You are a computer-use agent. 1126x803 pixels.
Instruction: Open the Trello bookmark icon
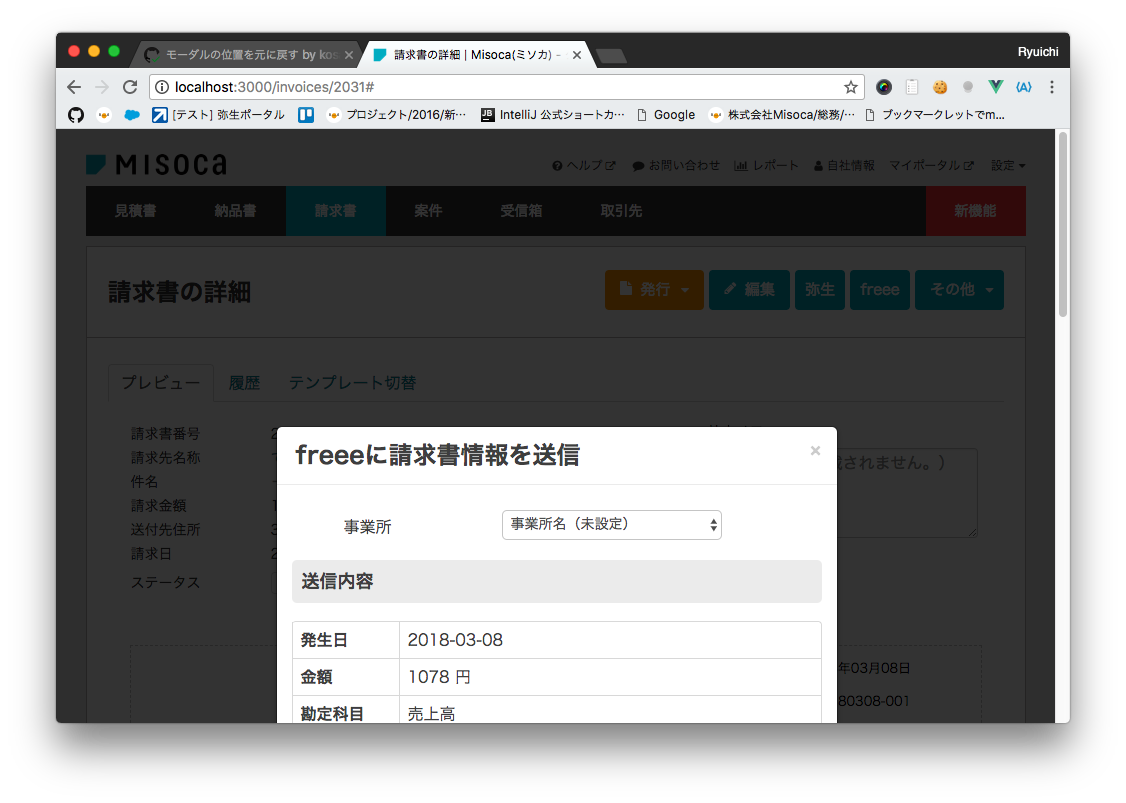(306, 115)
